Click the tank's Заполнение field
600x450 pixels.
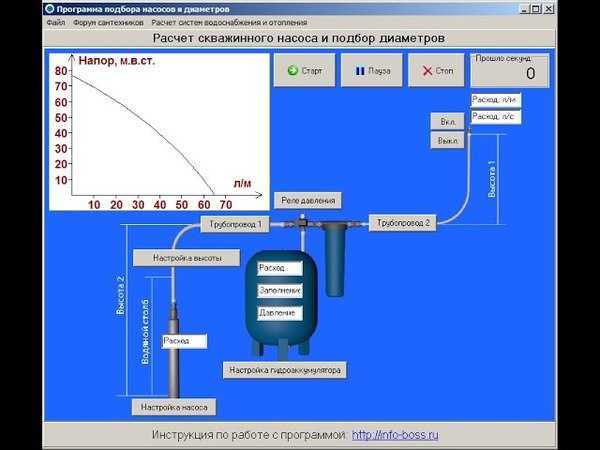280,291
